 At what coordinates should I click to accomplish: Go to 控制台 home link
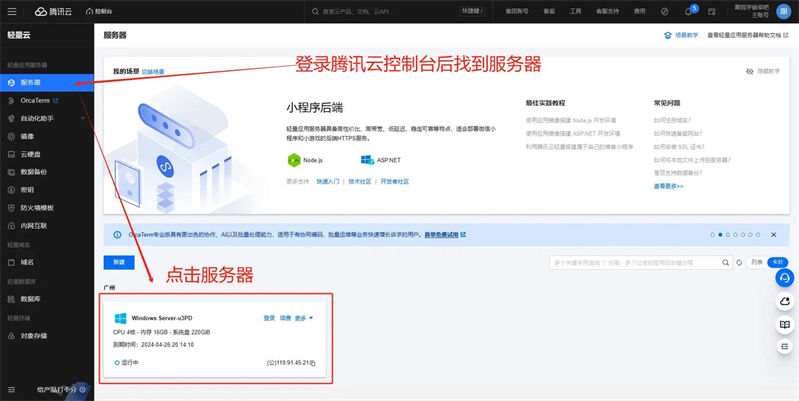coord(99,11)
